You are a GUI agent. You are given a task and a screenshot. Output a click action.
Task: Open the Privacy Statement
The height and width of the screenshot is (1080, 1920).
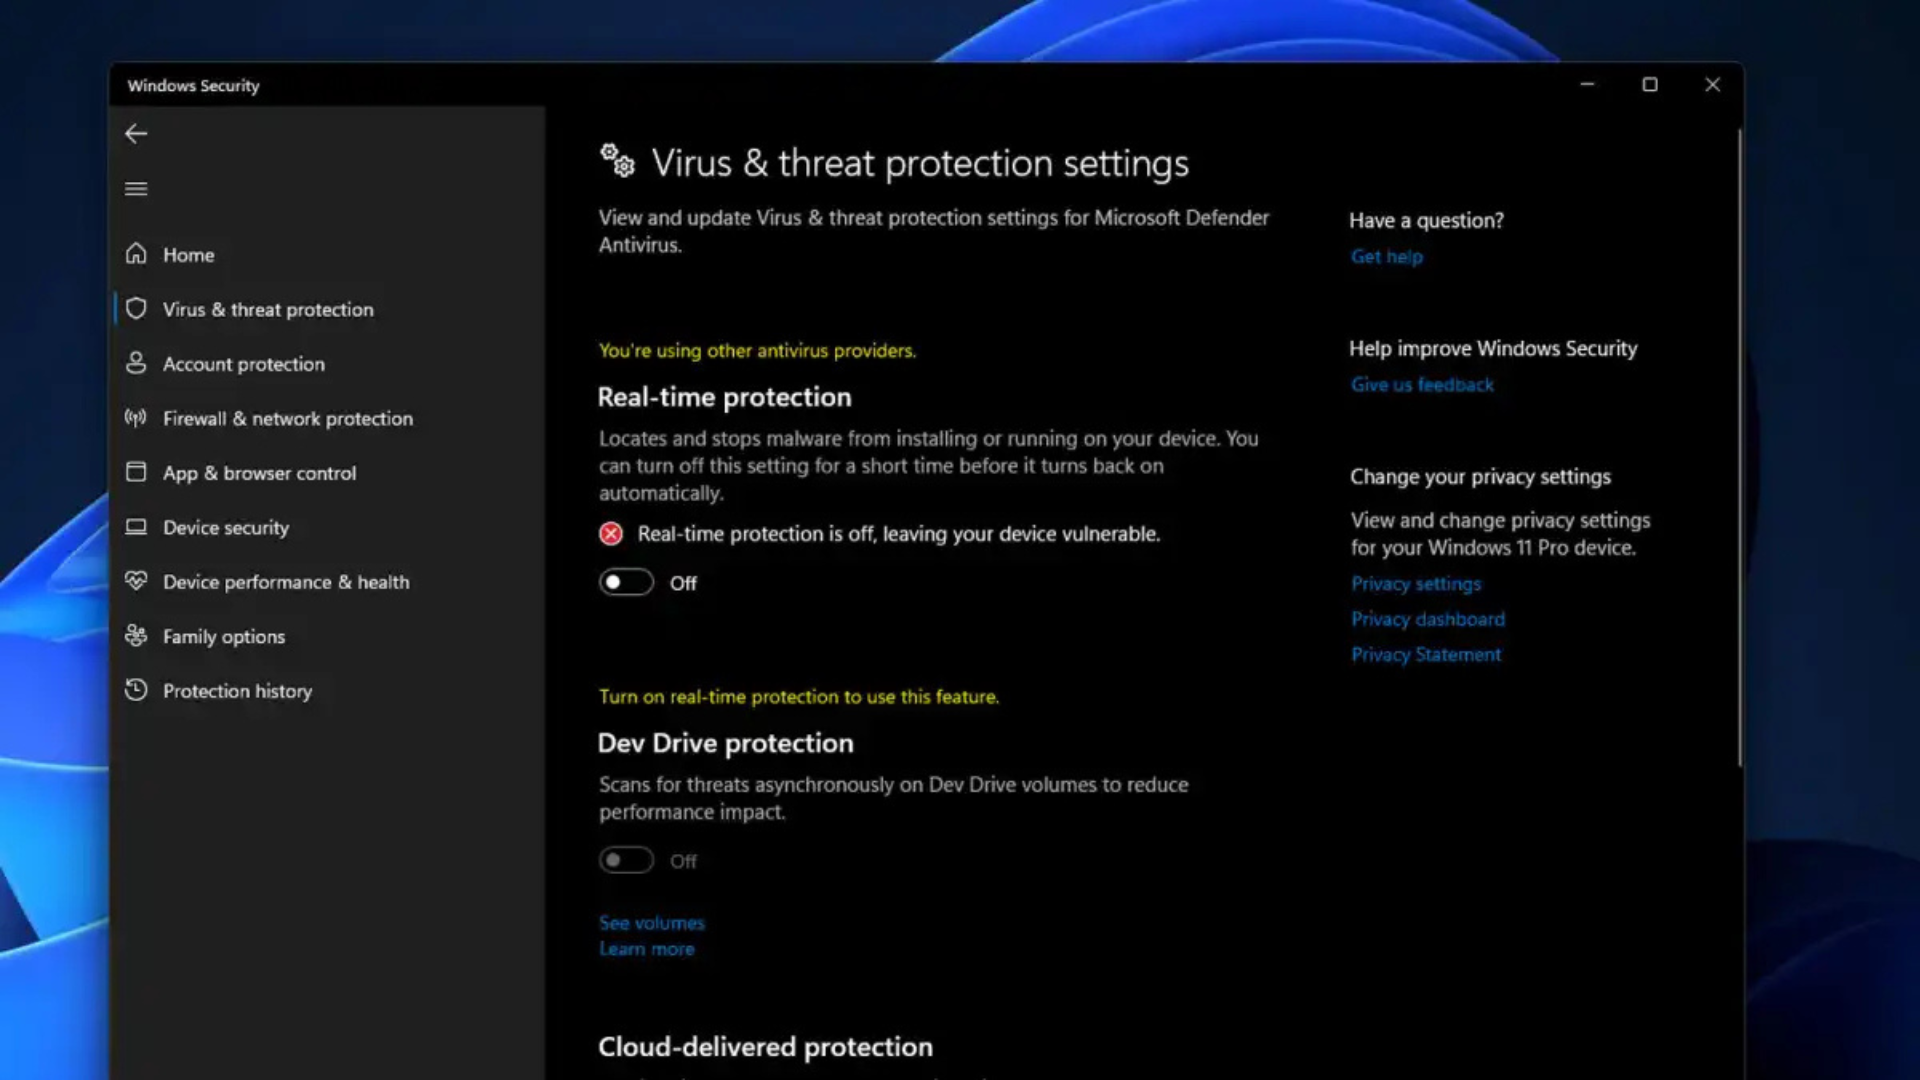pos(1425,654)
